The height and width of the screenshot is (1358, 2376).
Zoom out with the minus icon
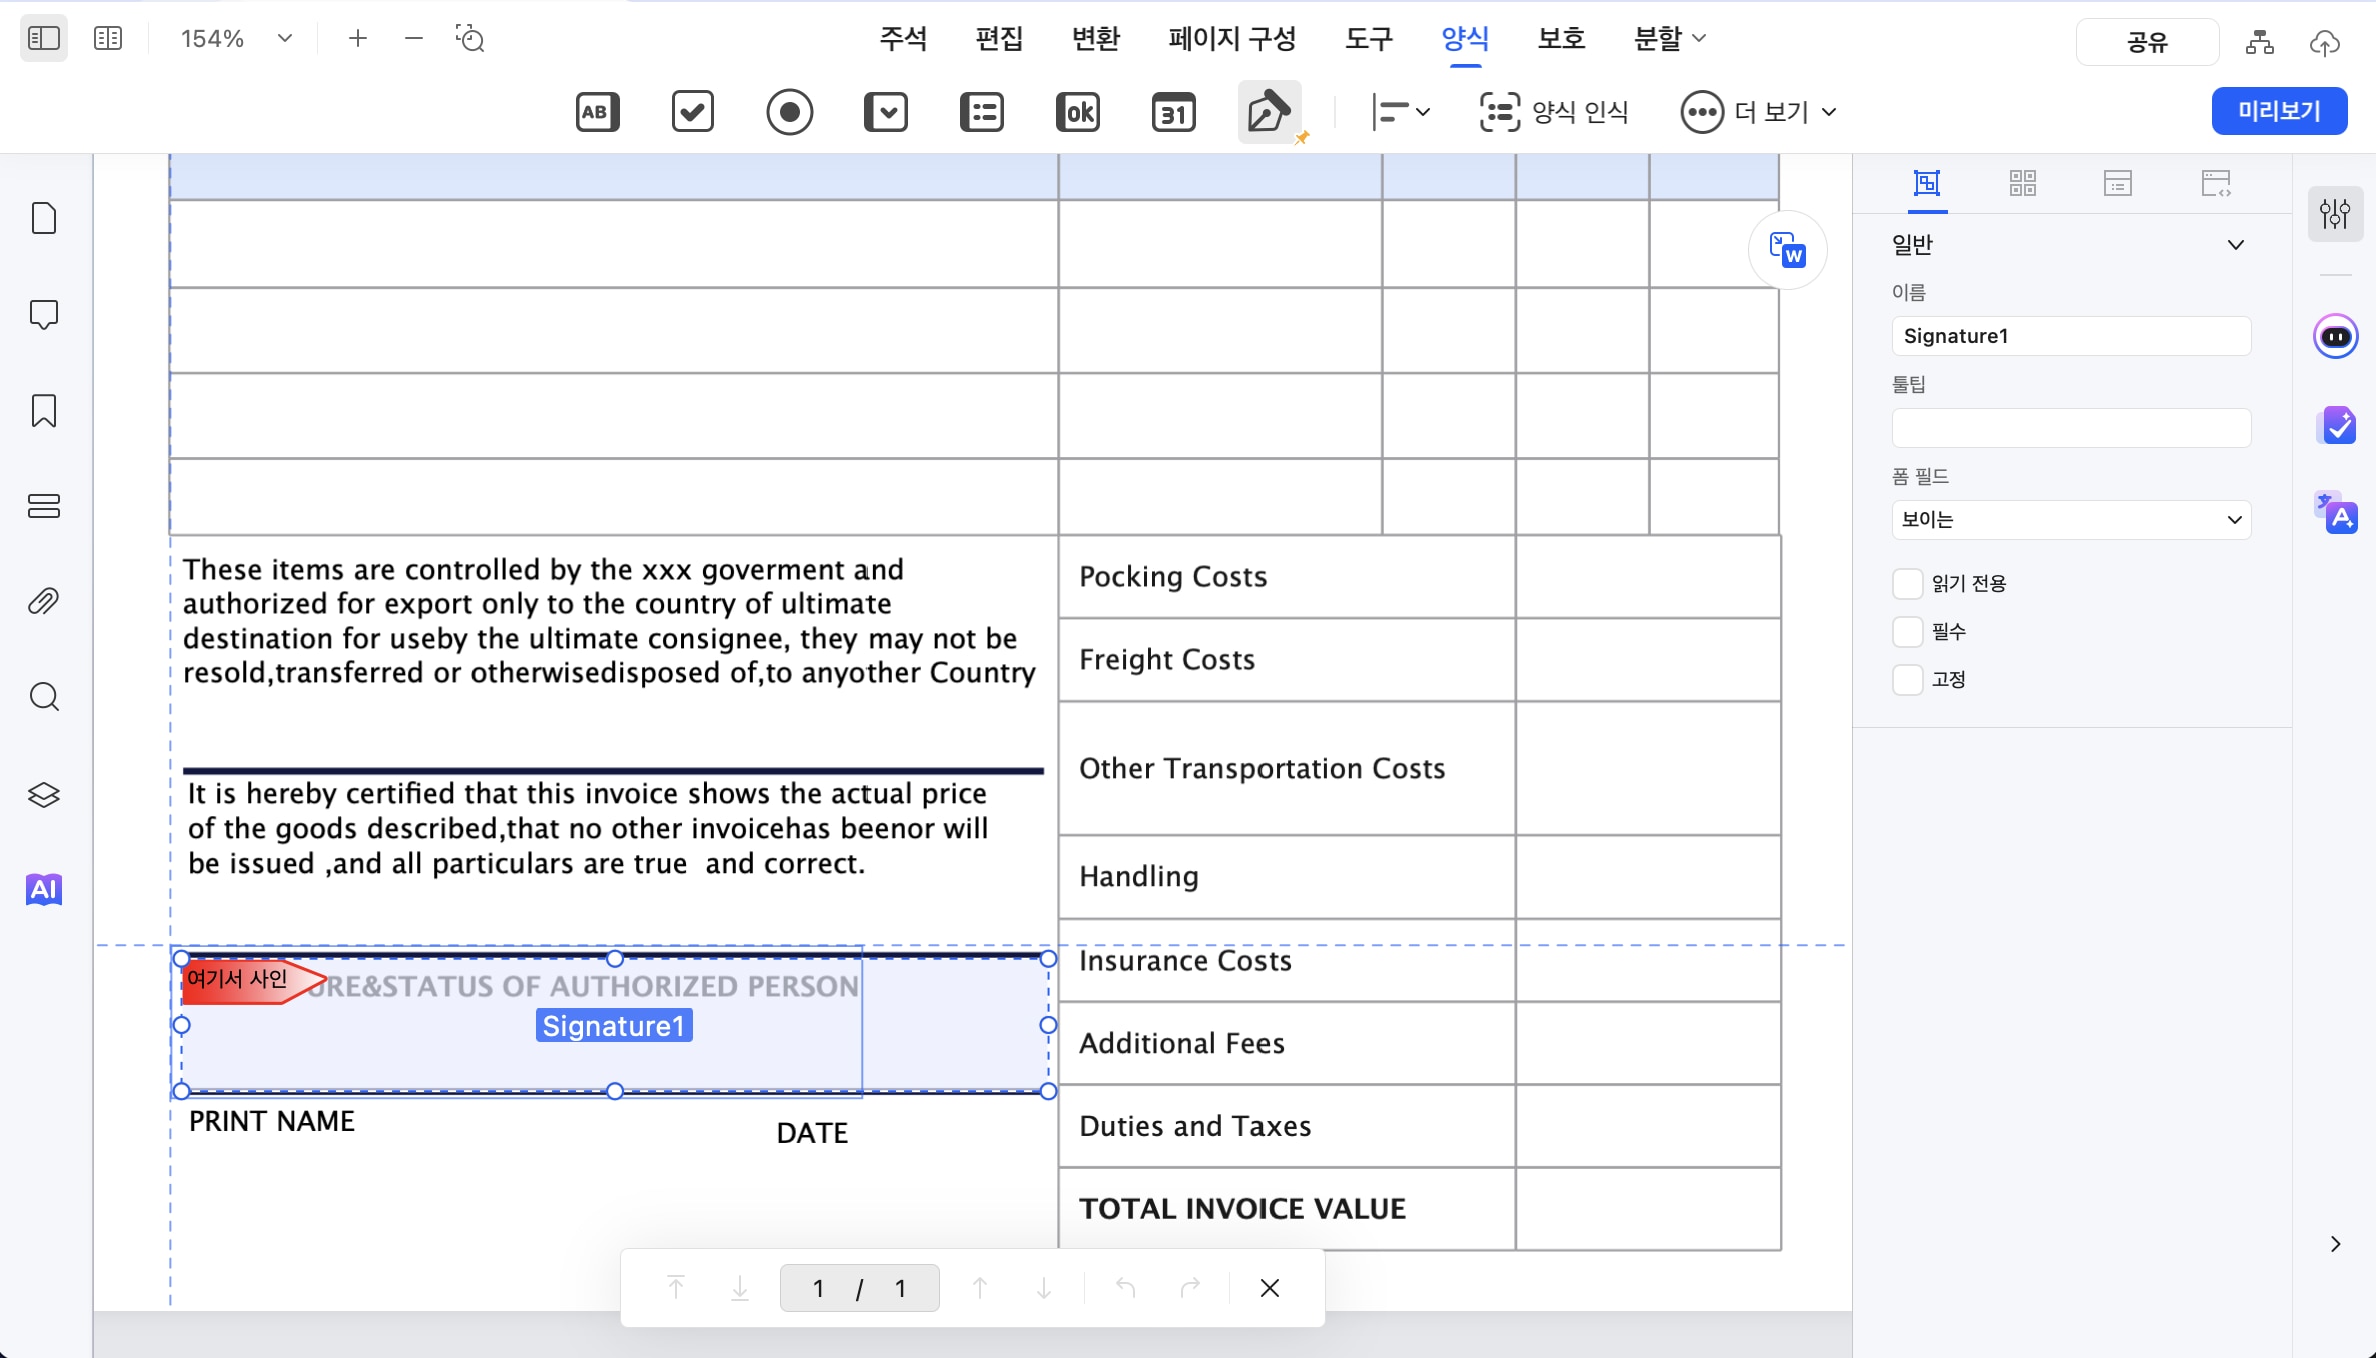click(x=414, y=39)
